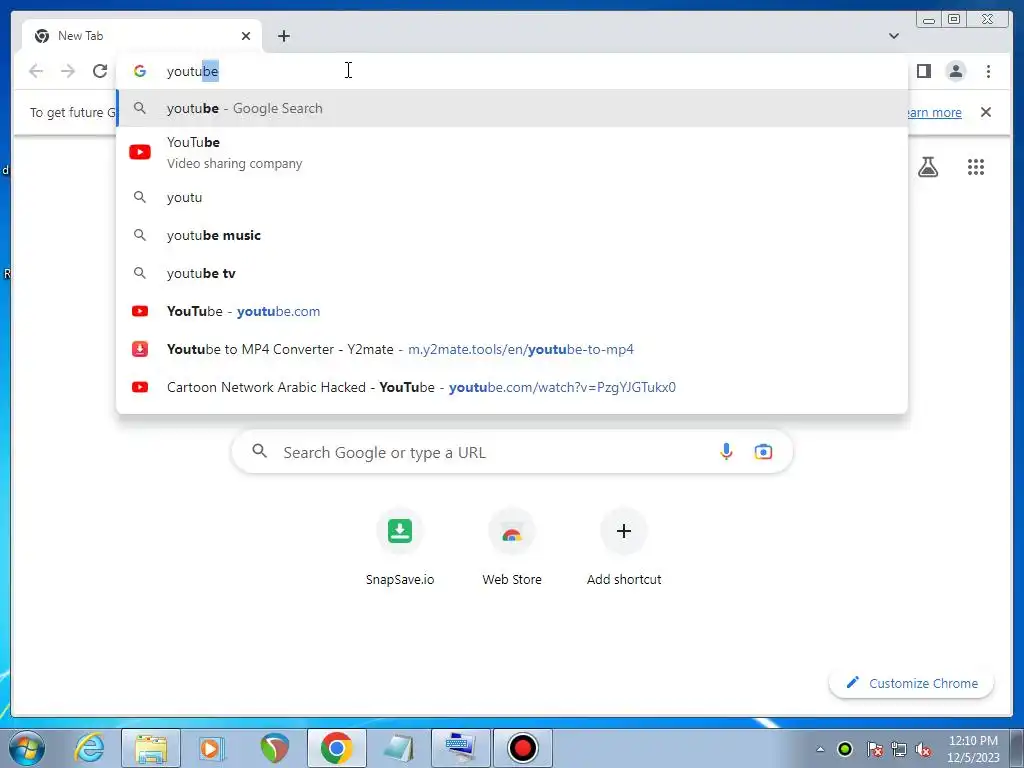This screenshot has width=1024, height=768.
Task: Open the Cartoon Network Arabic Hacked suggestion
Action: [x=512, y=387]
